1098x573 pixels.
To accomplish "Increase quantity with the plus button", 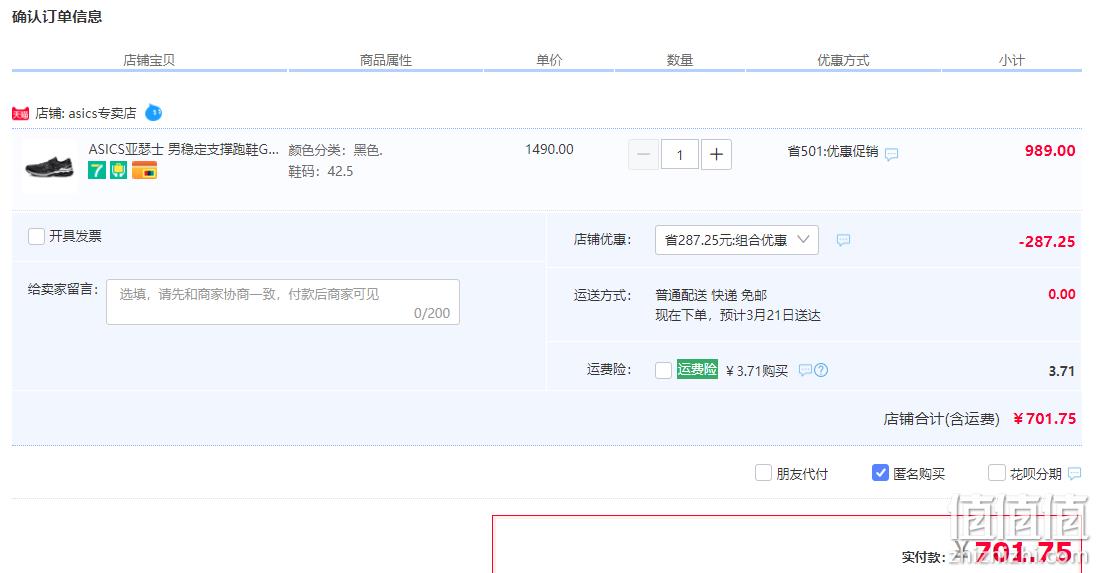I will point(716,155).
